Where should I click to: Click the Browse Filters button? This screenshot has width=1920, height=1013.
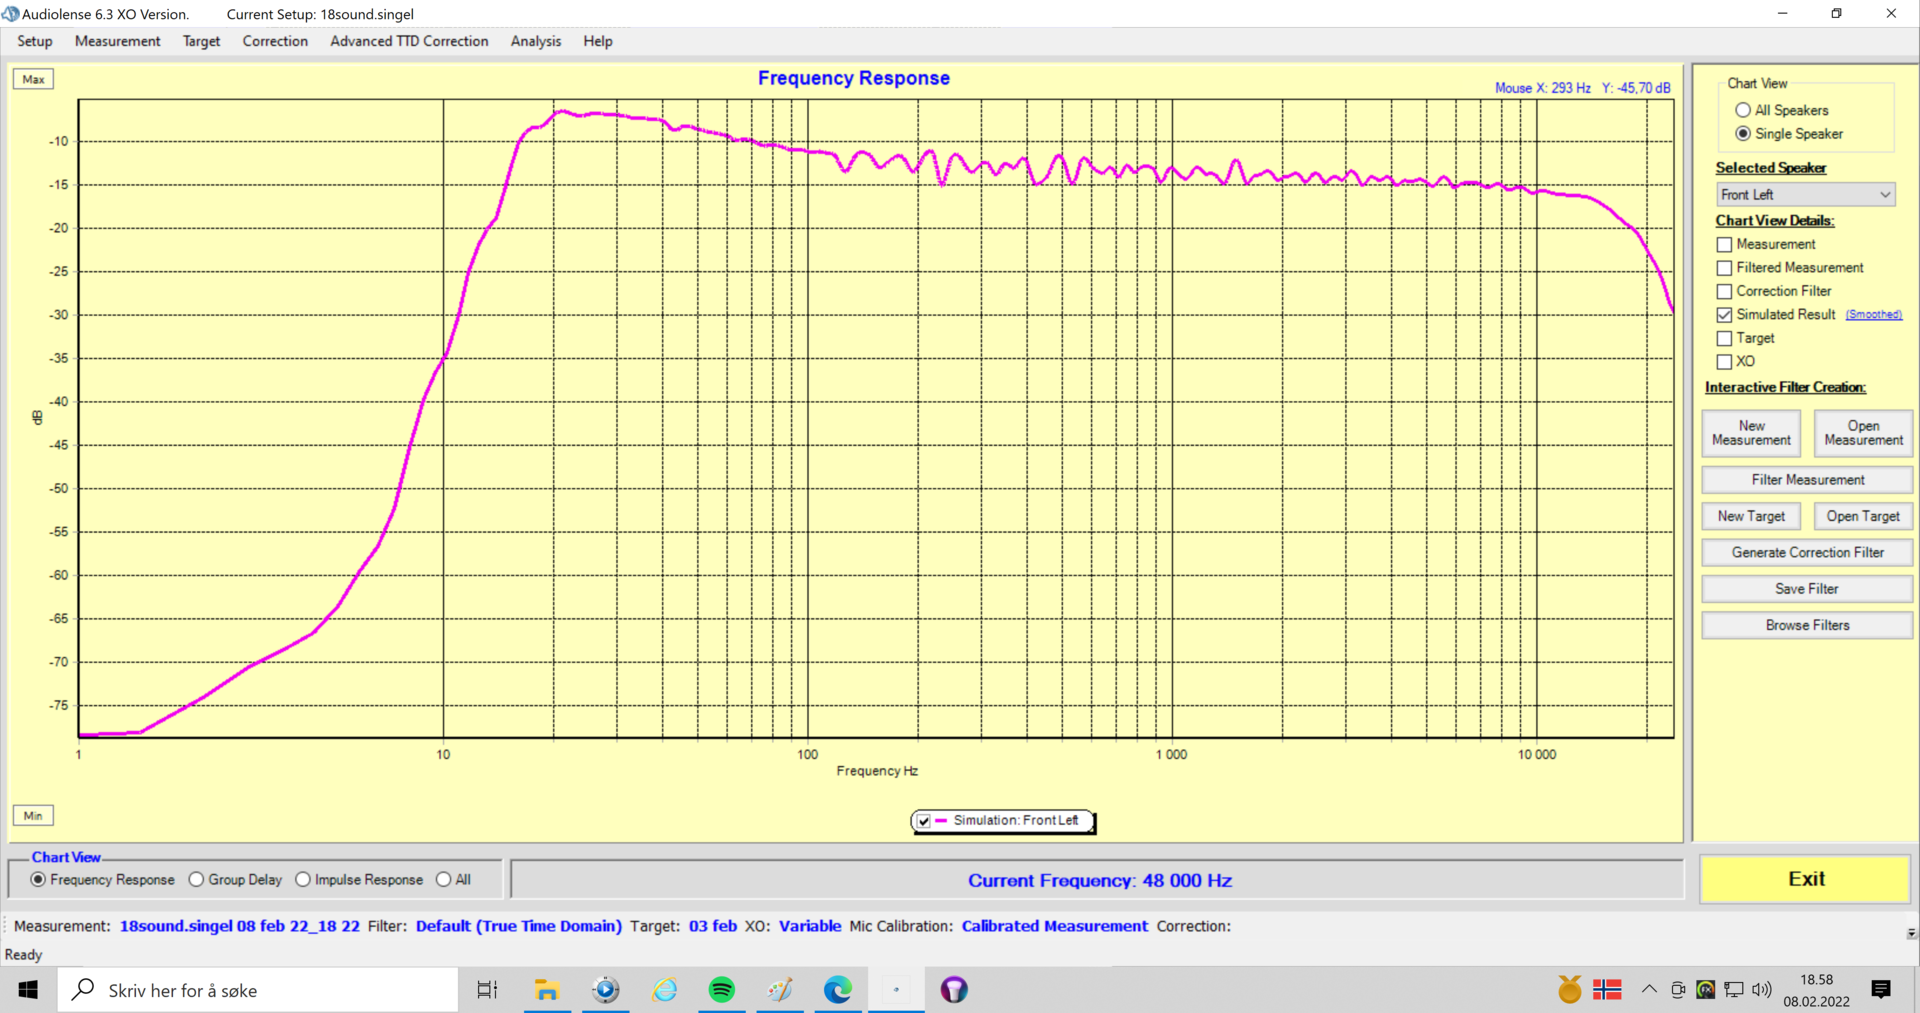(1807, 625)
